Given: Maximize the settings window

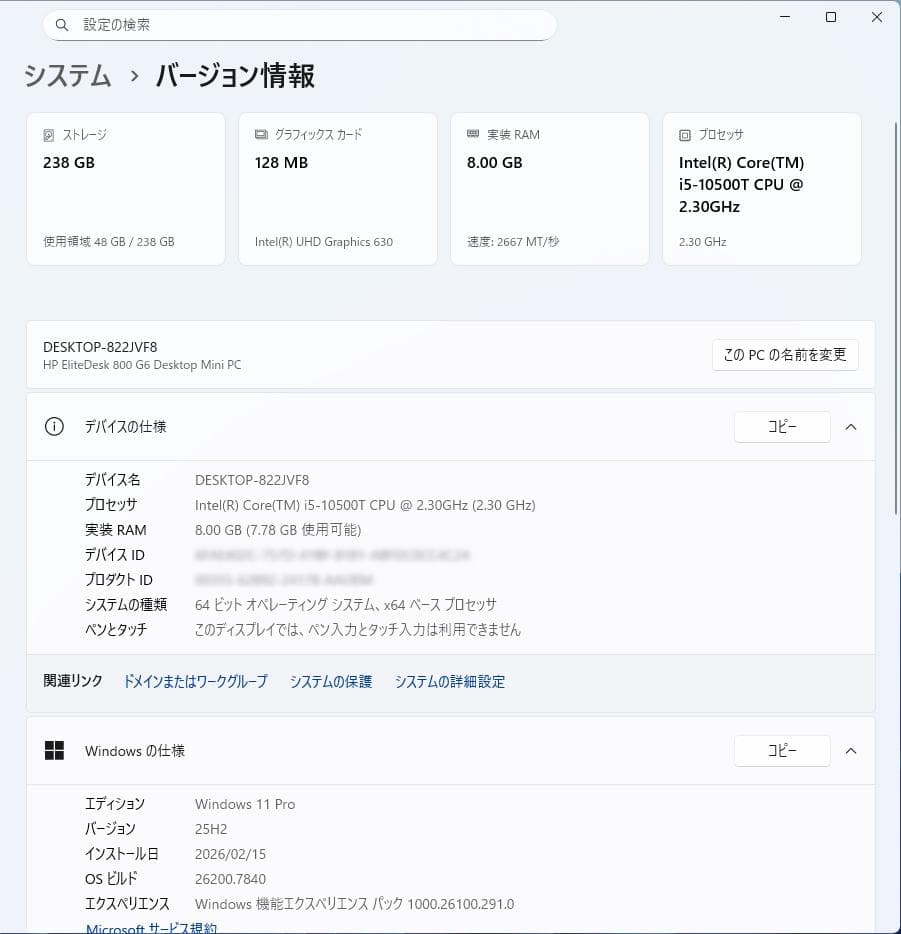Looking at the screenshot, I should [831, 17].
